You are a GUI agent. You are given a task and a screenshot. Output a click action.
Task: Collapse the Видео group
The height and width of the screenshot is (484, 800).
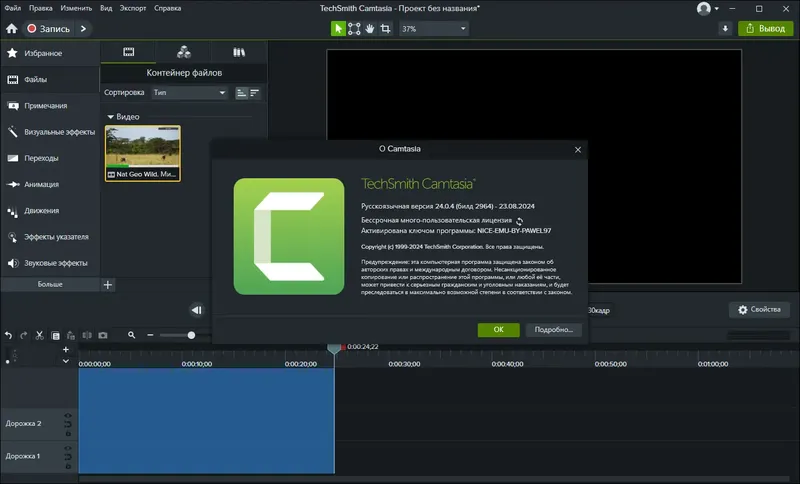(110, 117)
